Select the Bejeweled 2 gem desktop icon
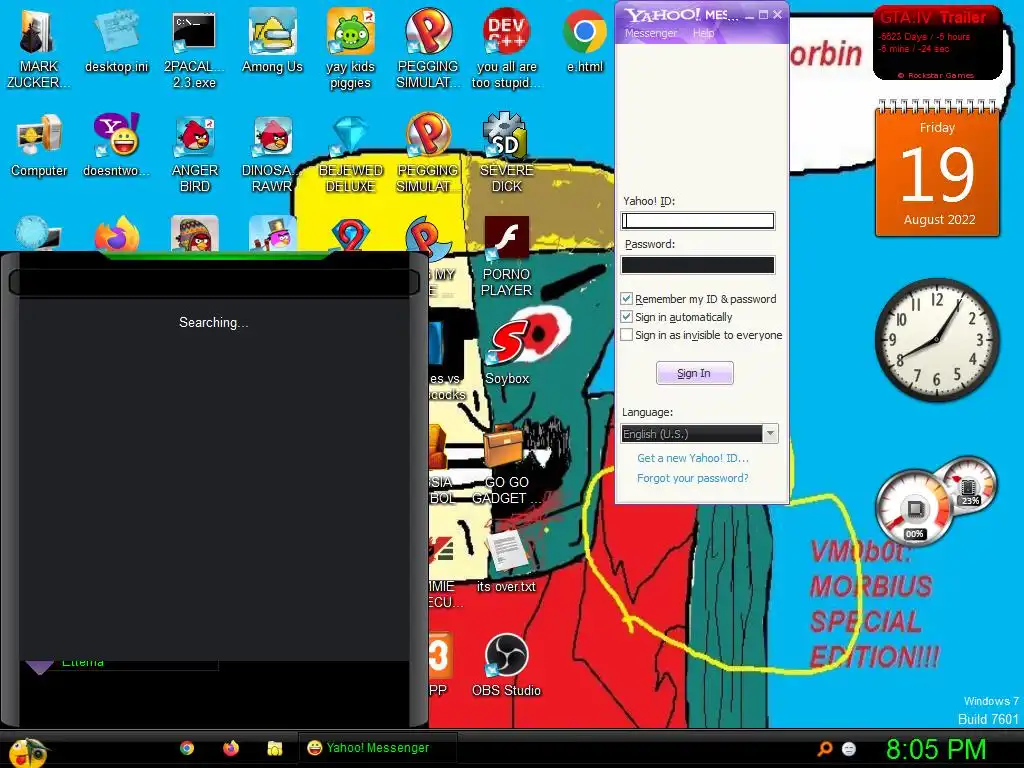The height and width of the screenshot is (768, 1024). point(350,235)
